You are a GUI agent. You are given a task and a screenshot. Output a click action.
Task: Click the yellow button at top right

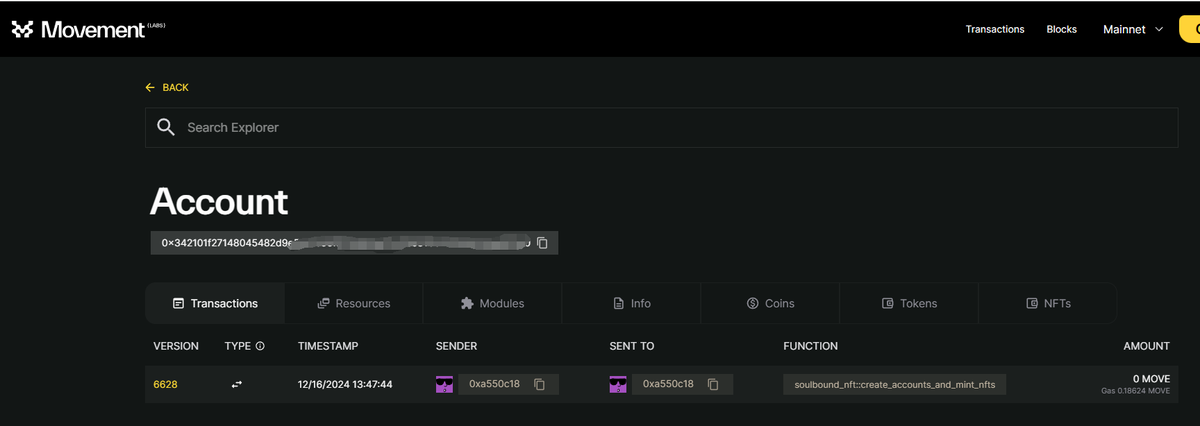(x=1190, y=29)
